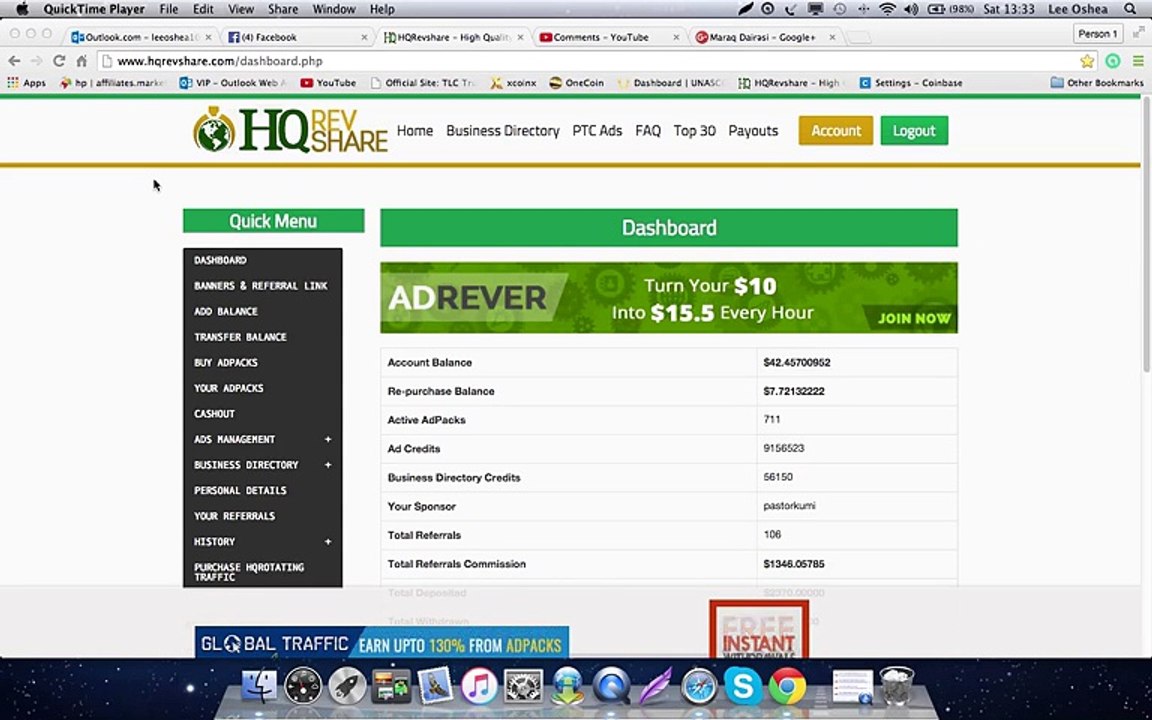Click the Settings - Coinbase bookmark

tap(911, 83)
